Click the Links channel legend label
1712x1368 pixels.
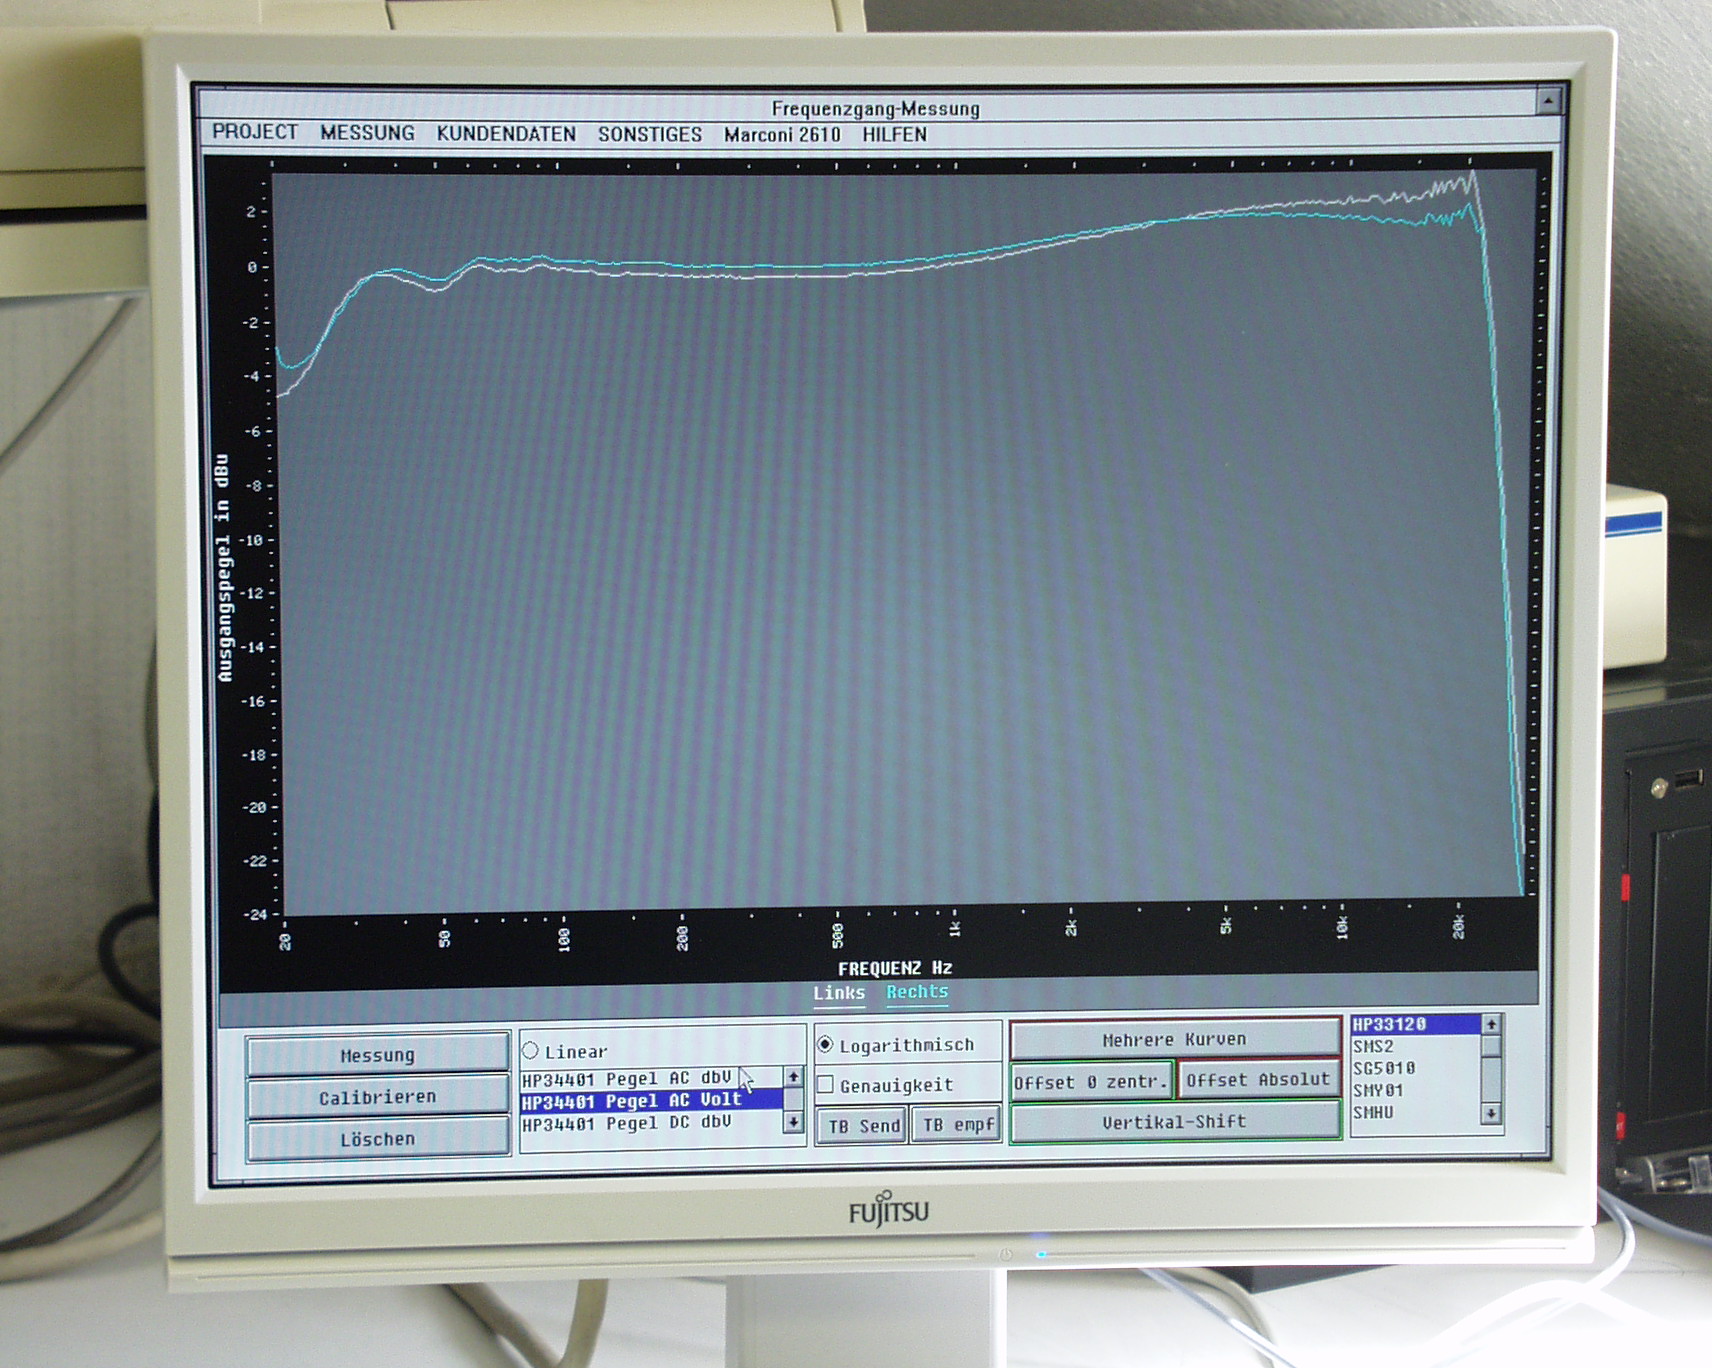(839, 993)
